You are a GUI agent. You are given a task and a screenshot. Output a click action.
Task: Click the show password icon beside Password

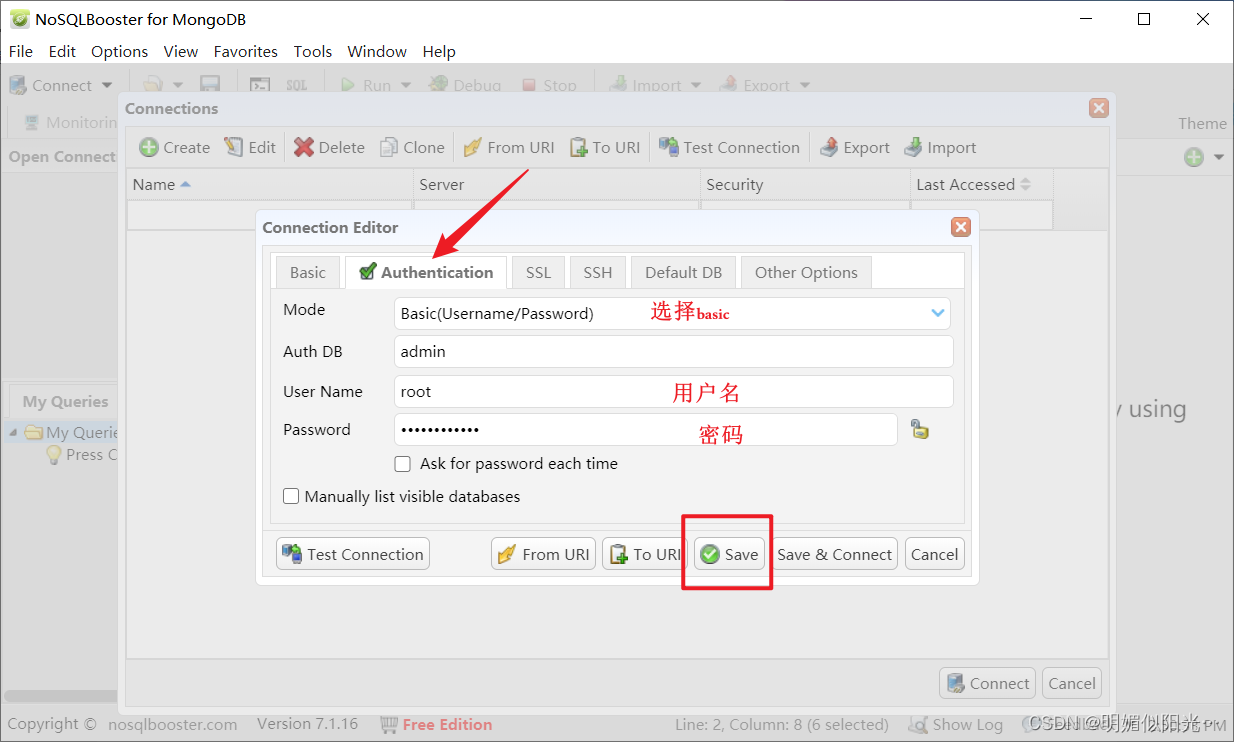920,430
